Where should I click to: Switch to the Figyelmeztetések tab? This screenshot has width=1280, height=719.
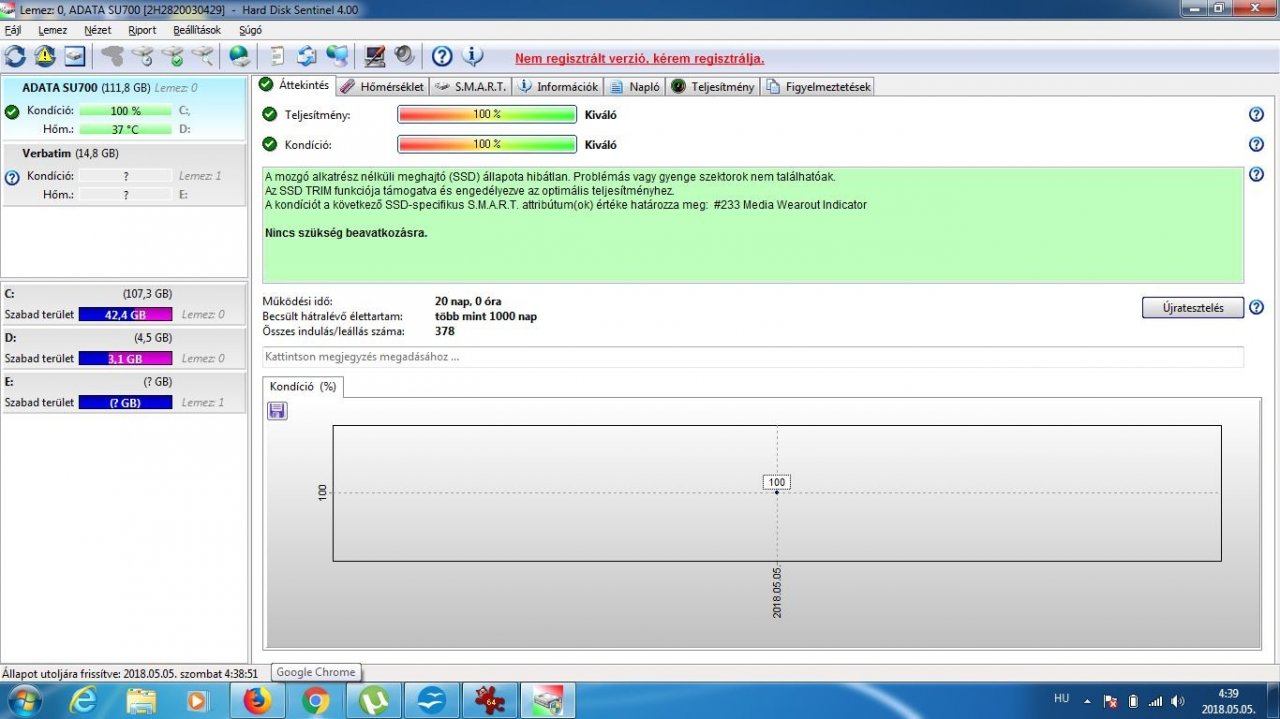pyautogui.click(x=818, y=87)
